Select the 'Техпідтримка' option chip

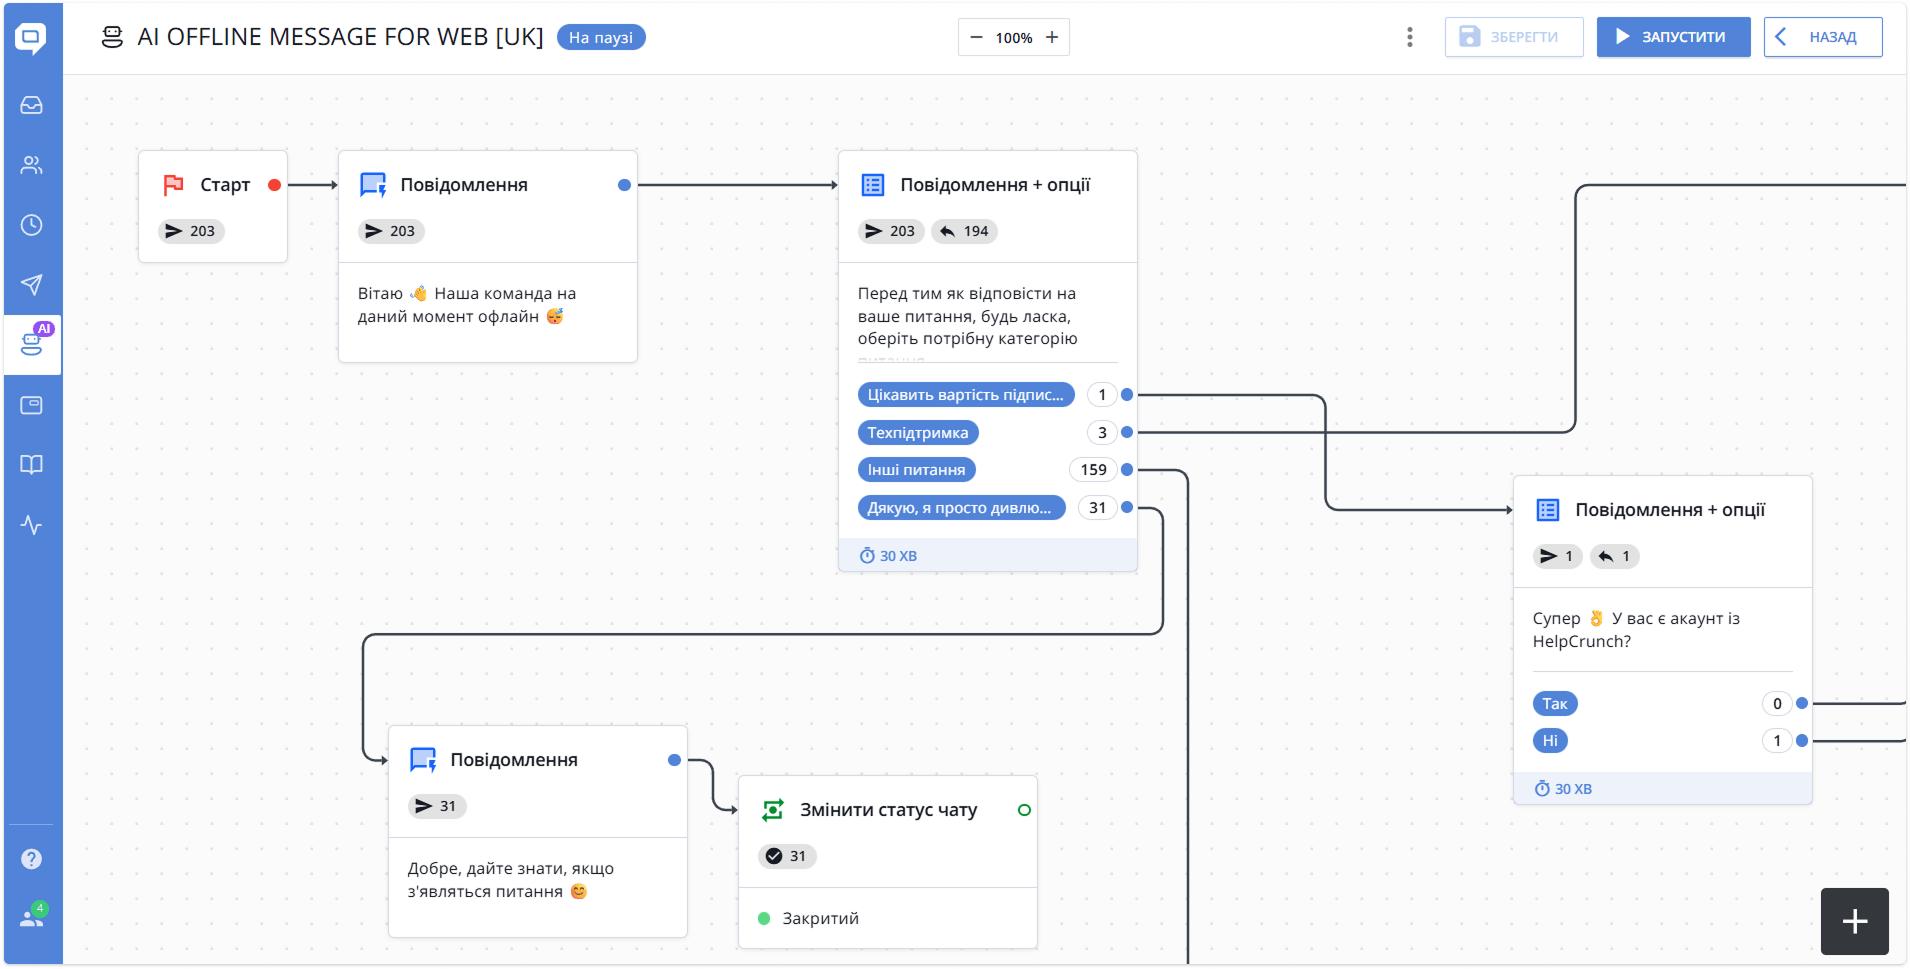coord(916,432)
